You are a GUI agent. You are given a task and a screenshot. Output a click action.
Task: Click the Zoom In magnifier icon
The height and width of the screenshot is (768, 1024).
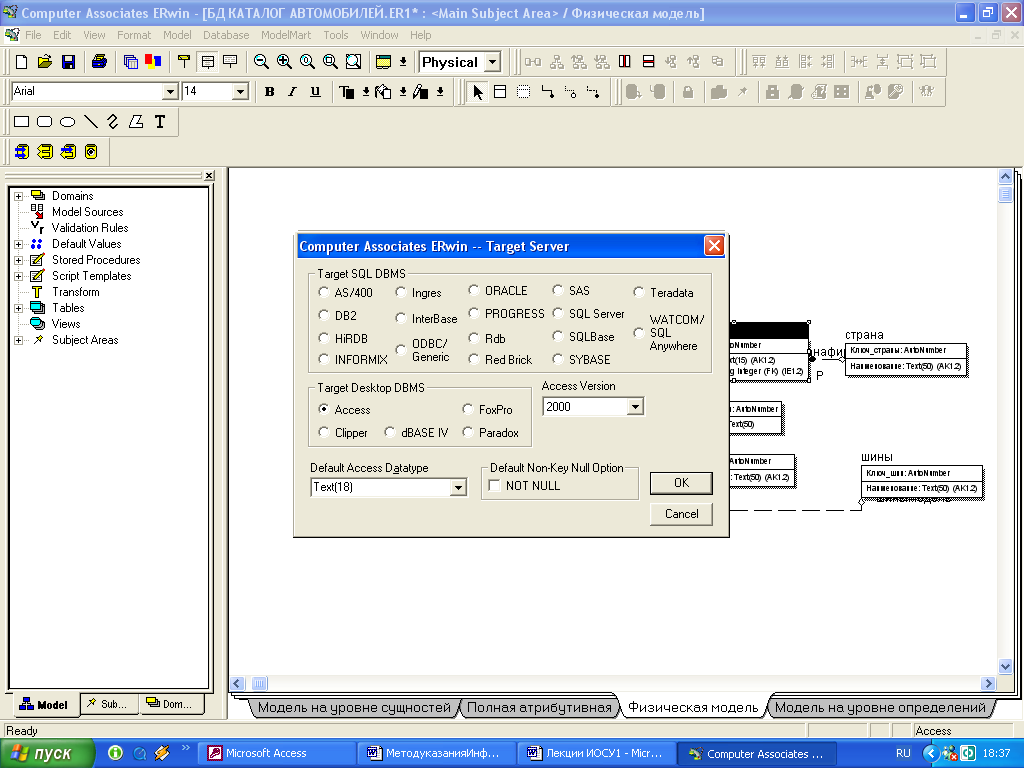point(284,62)
